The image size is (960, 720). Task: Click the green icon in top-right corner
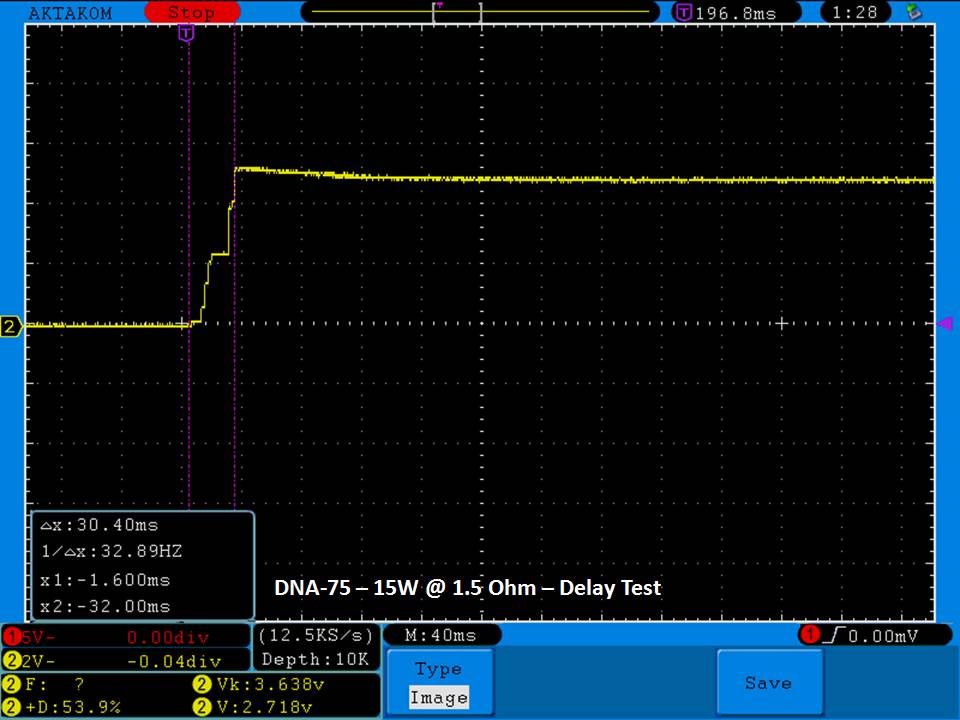[x=912, y=13]
